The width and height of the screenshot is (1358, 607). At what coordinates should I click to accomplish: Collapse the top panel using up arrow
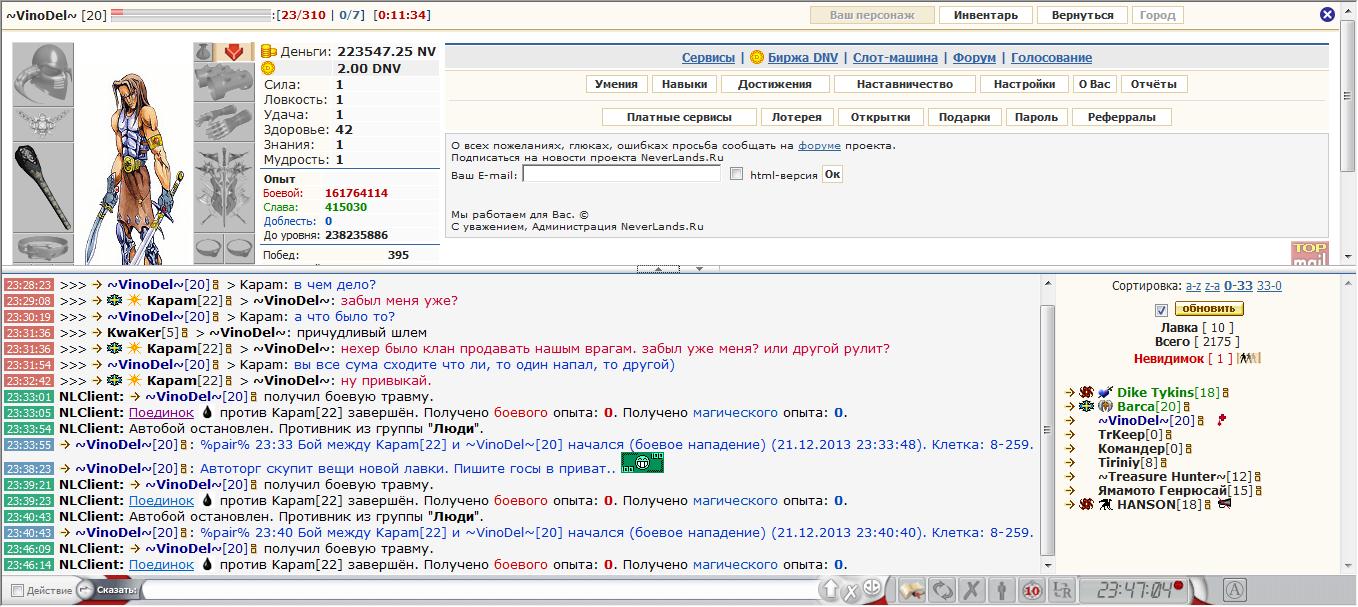point(658,269)
